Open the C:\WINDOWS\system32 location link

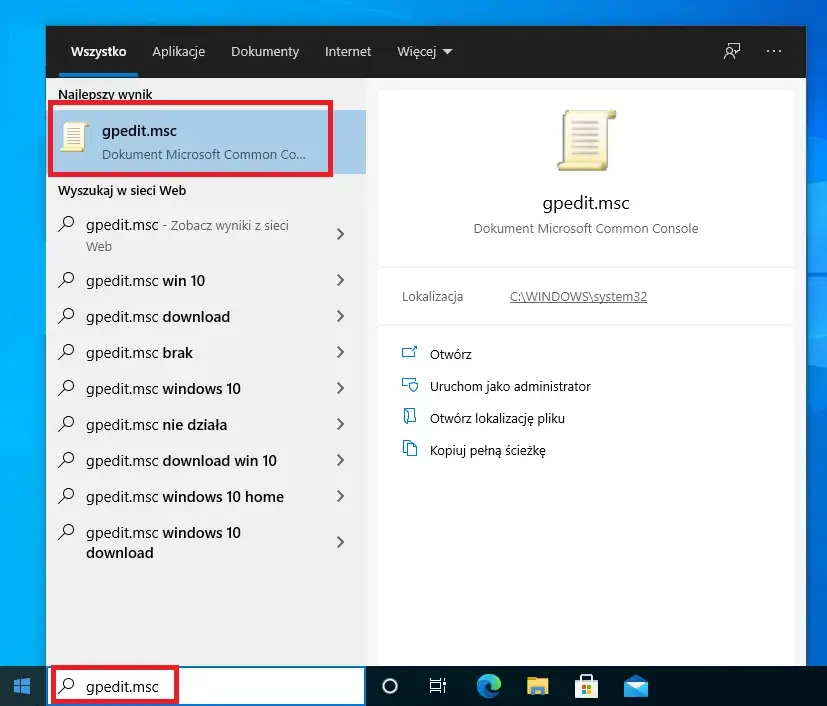tap(577, 296)
